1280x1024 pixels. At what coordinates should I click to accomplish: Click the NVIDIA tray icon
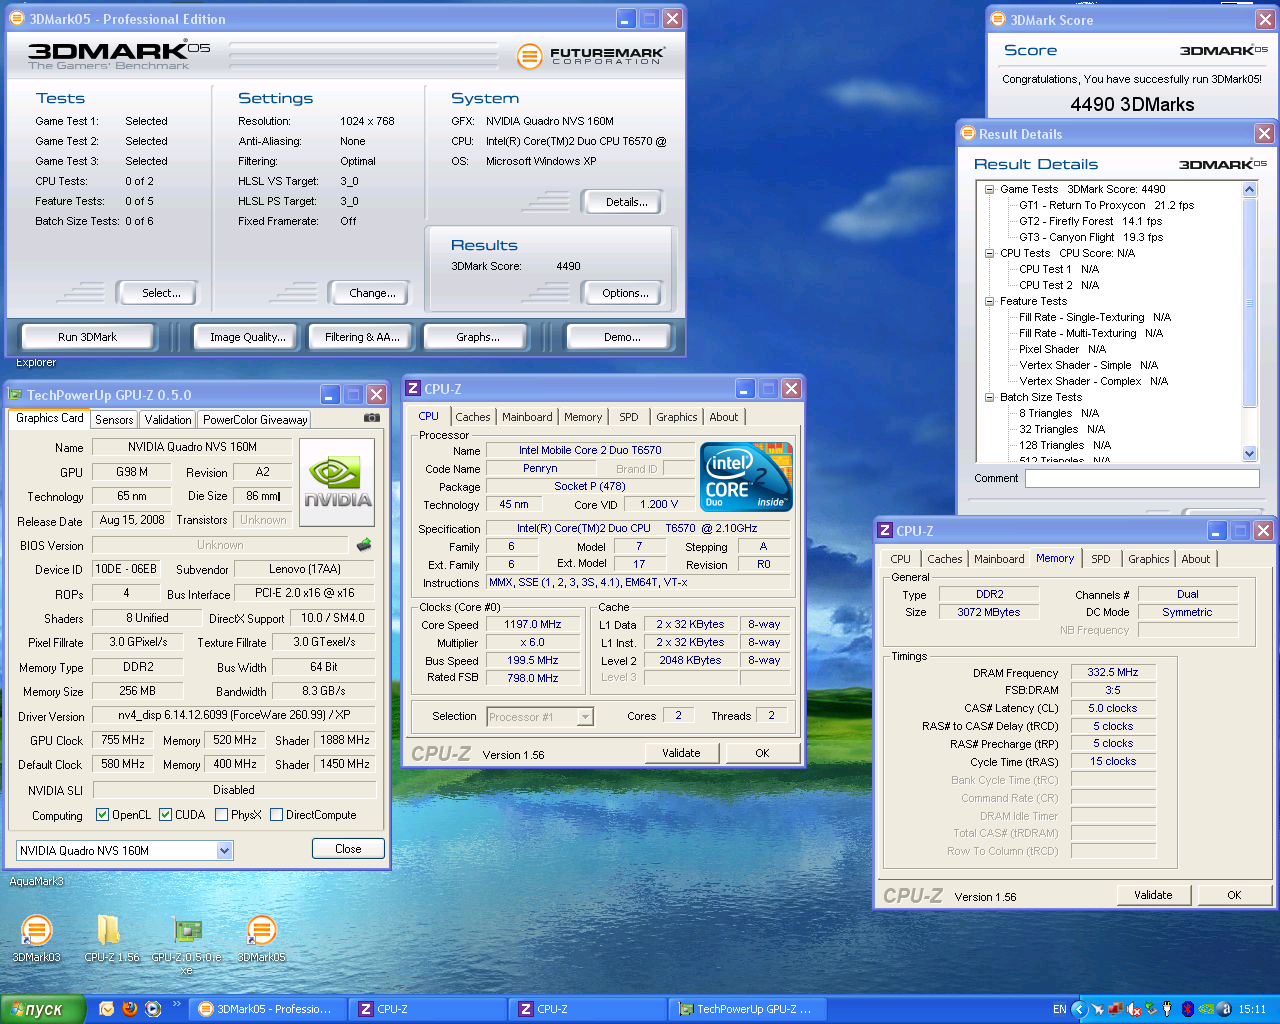tap(1207, 1009)
